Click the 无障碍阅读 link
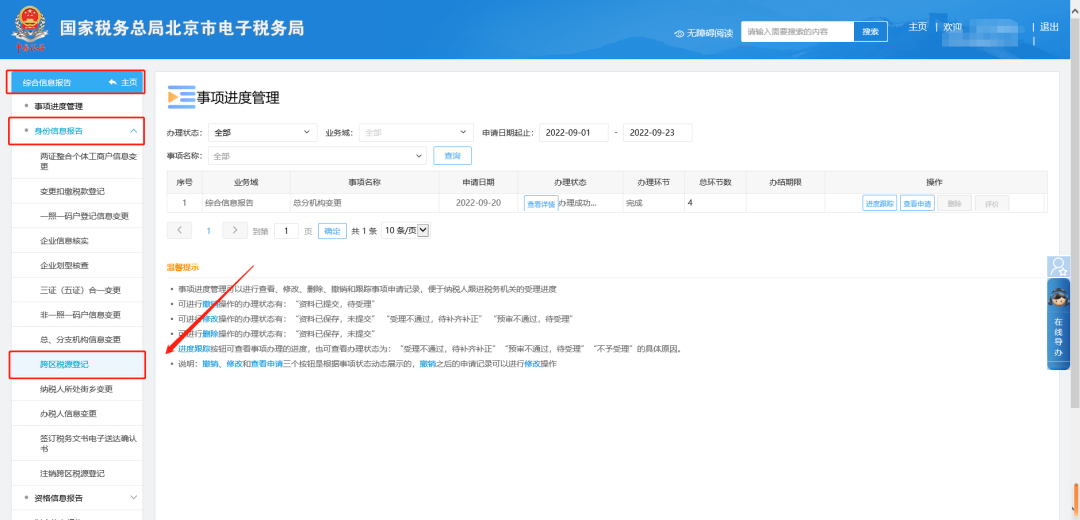1080x520 pixels. [x=709, y=33]
